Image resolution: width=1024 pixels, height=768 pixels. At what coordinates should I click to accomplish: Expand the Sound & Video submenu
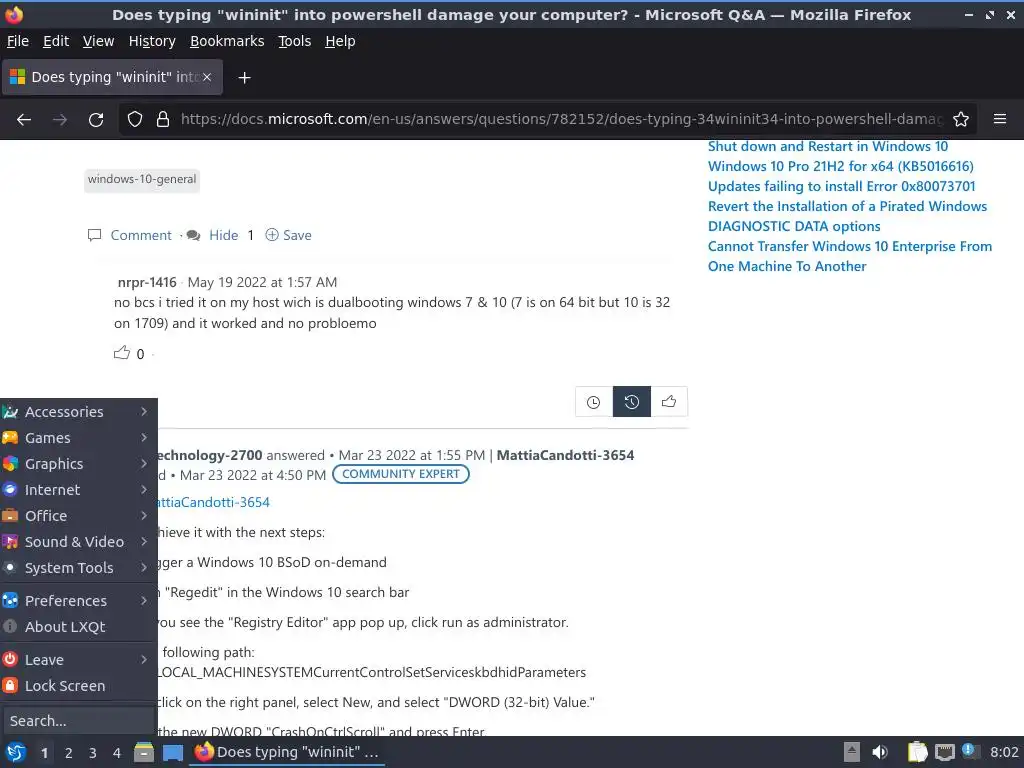[x=78, y=542]
